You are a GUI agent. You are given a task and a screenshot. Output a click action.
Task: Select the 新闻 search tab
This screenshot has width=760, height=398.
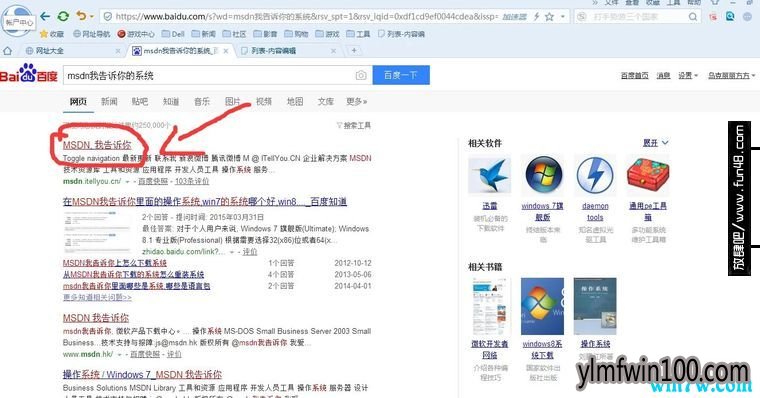(x=109, y=101)
